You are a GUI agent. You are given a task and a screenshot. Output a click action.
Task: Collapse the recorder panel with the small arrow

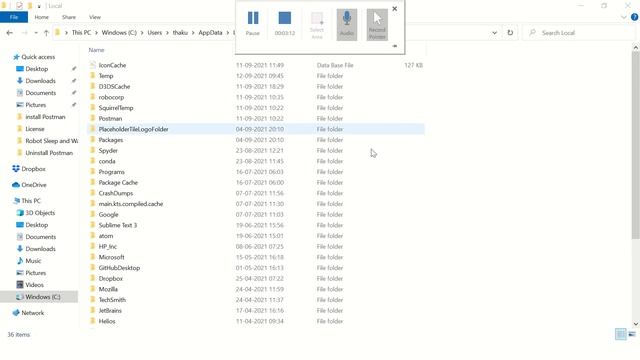tap(395, 46)
